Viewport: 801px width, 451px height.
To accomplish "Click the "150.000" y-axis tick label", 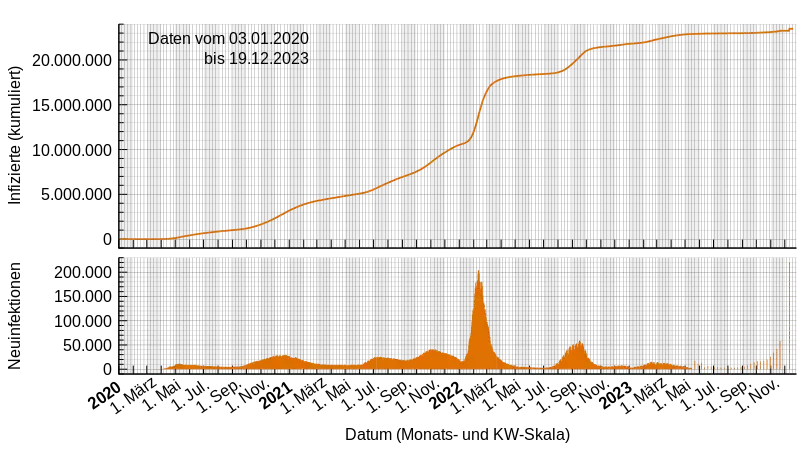I will pyautogui.click(x=83, y=296).
